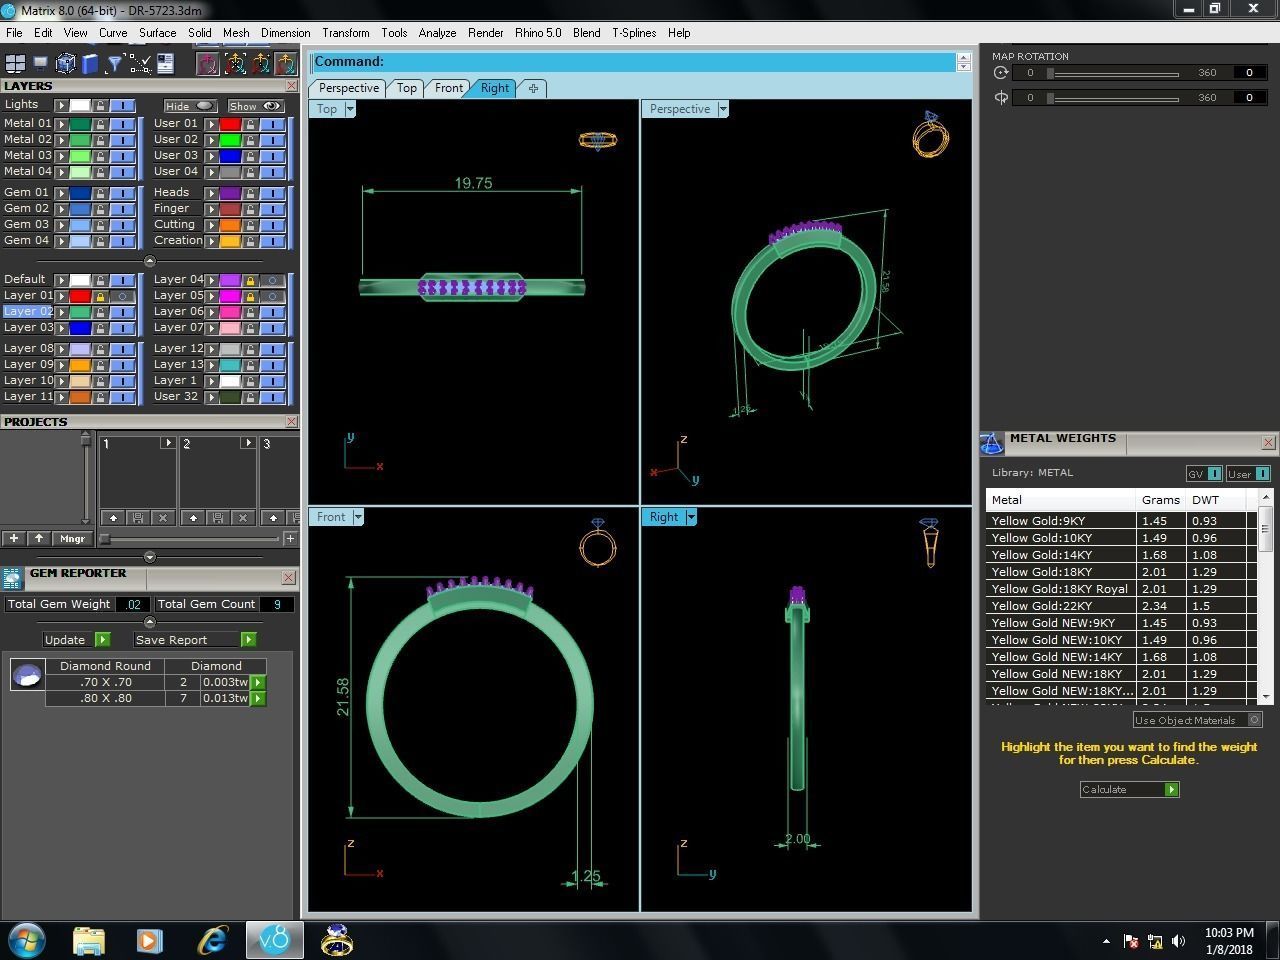Click the bracketed gumball axes icon
This screenshot has width=1280, height=960.
click(x=234, y=64)
